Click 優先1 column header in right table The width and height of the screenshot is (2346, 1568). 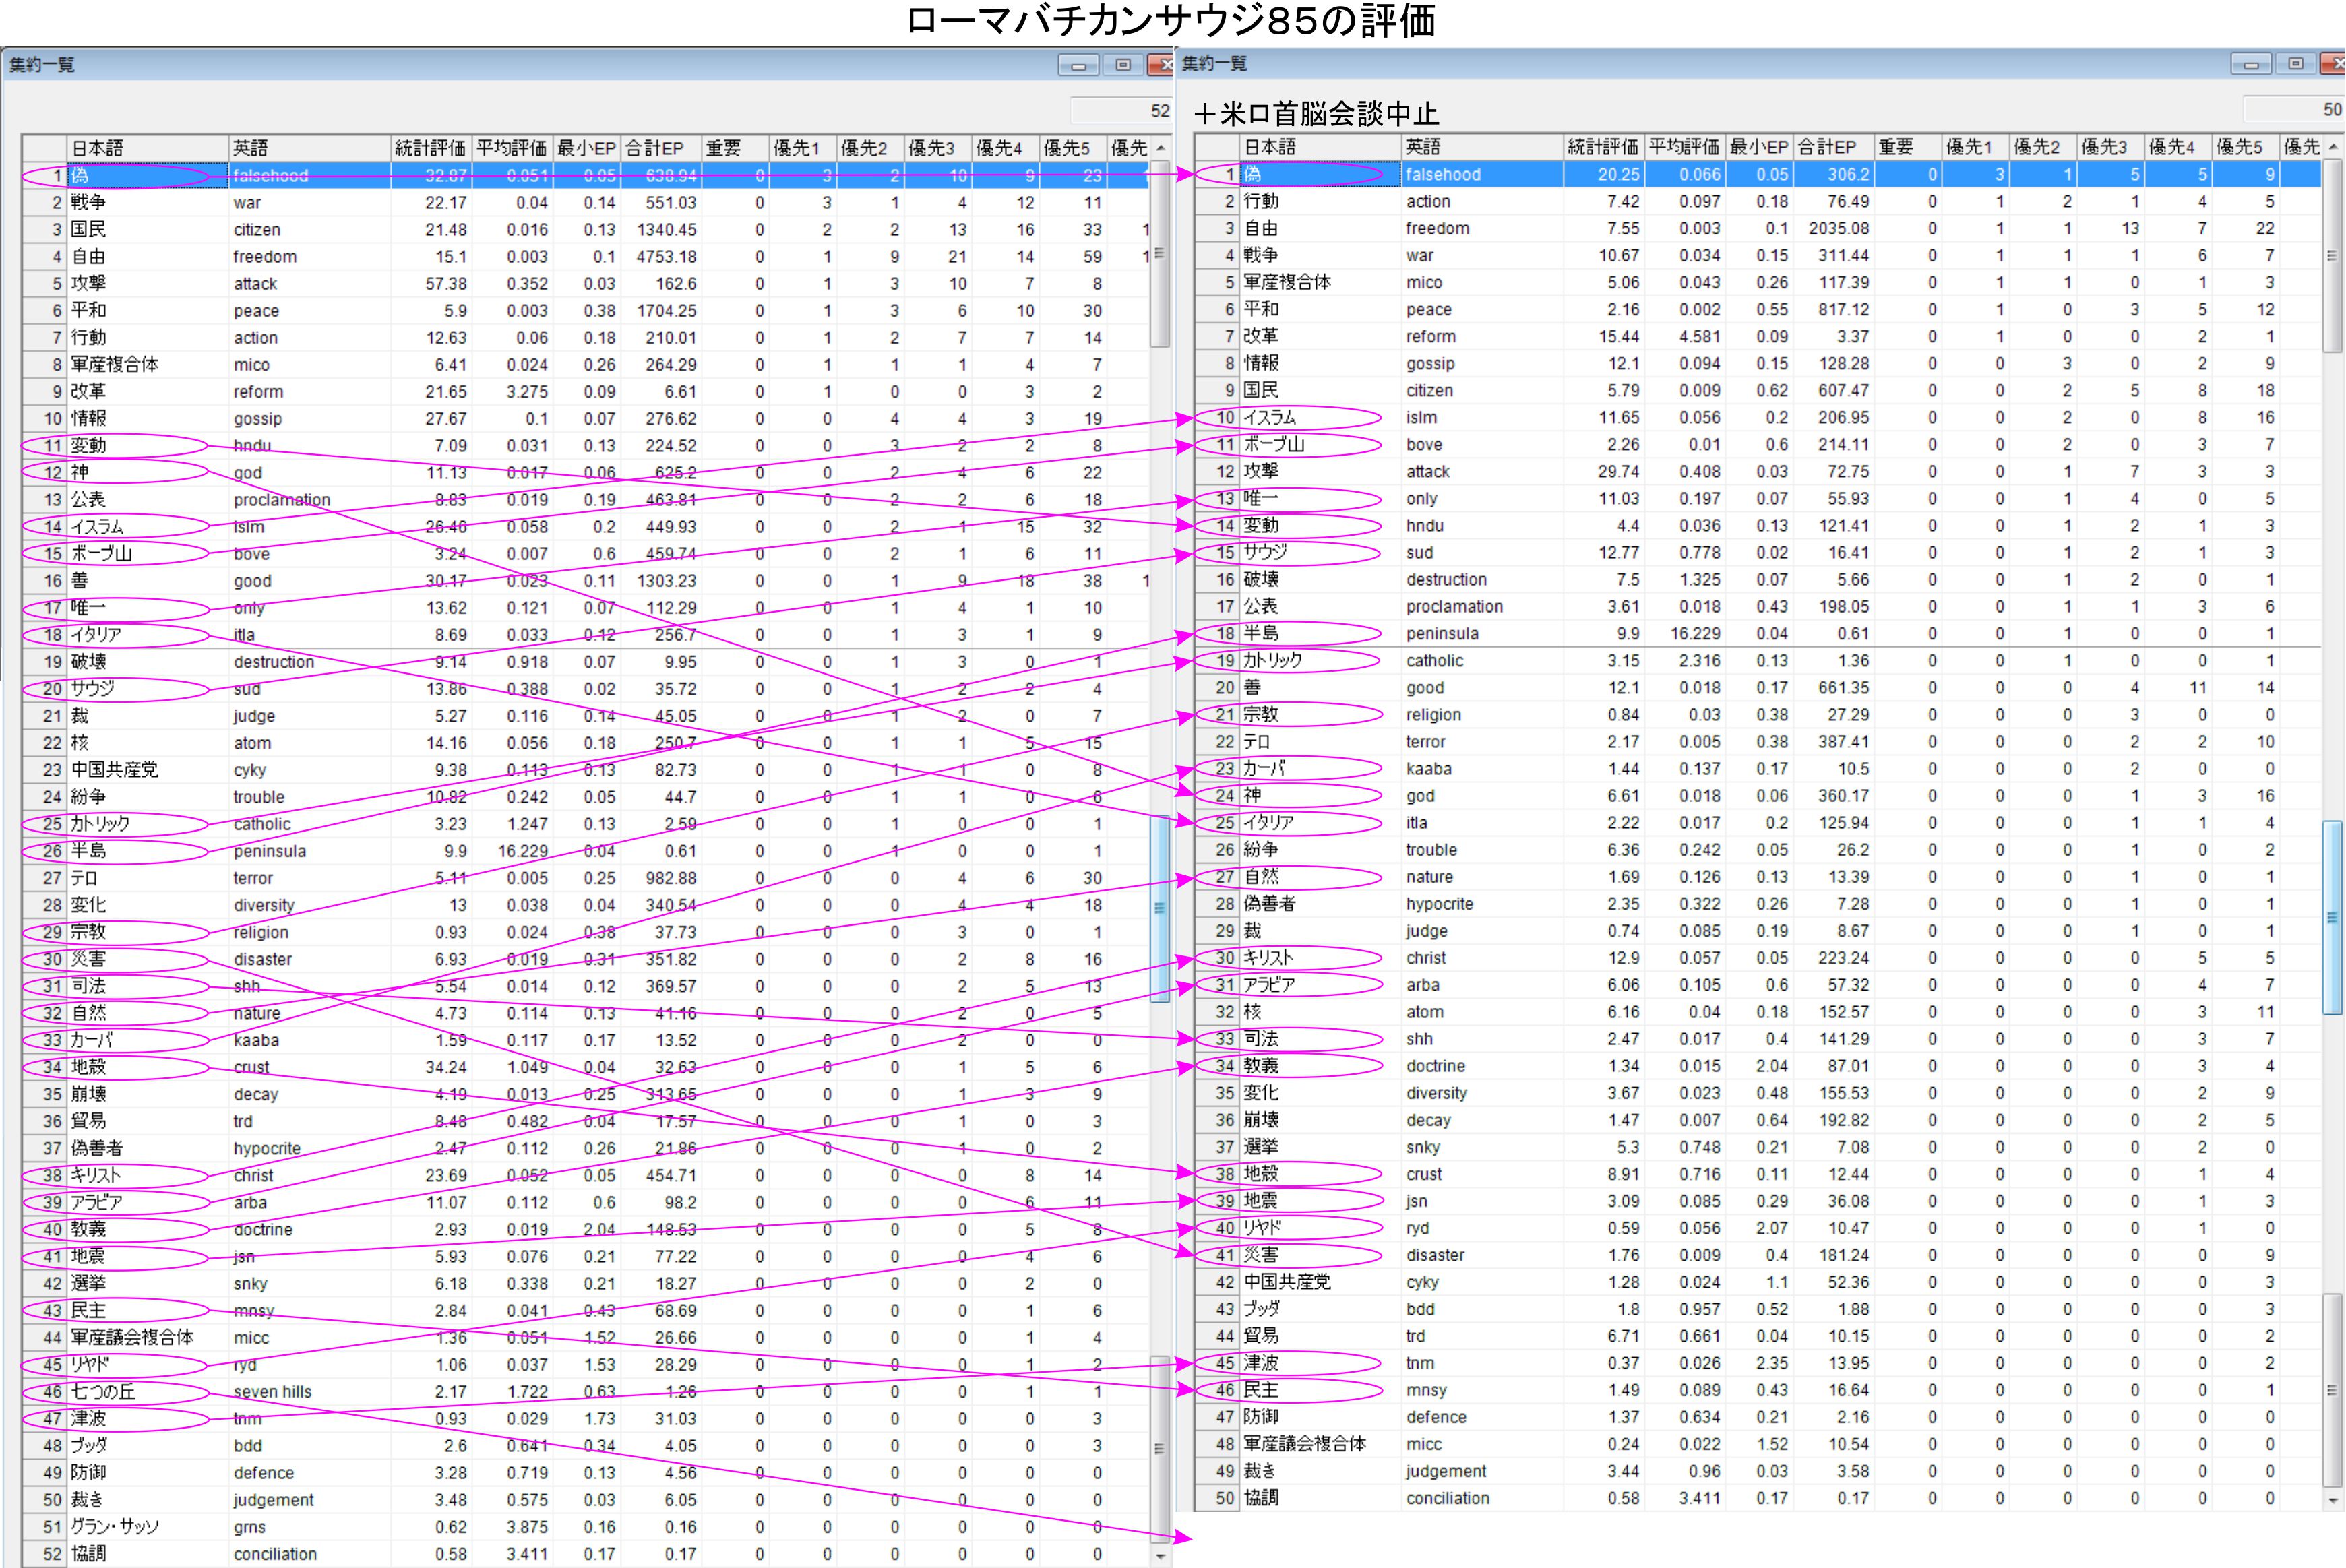coord(1970,147)
